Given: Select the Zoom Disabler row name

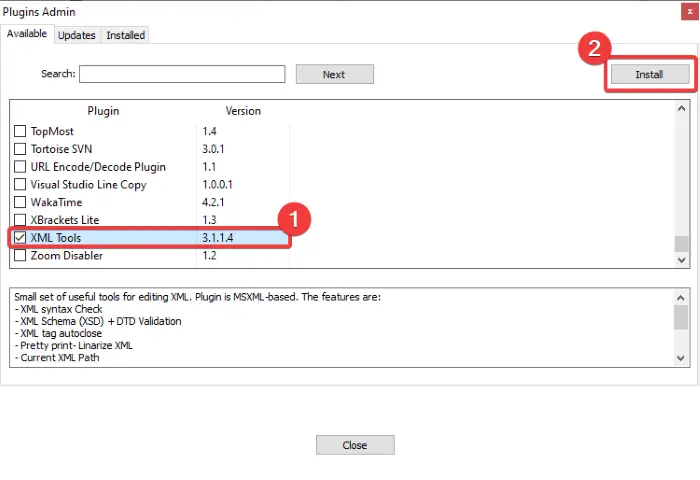Looking at the screenshot, I should (x=67, y=255).
